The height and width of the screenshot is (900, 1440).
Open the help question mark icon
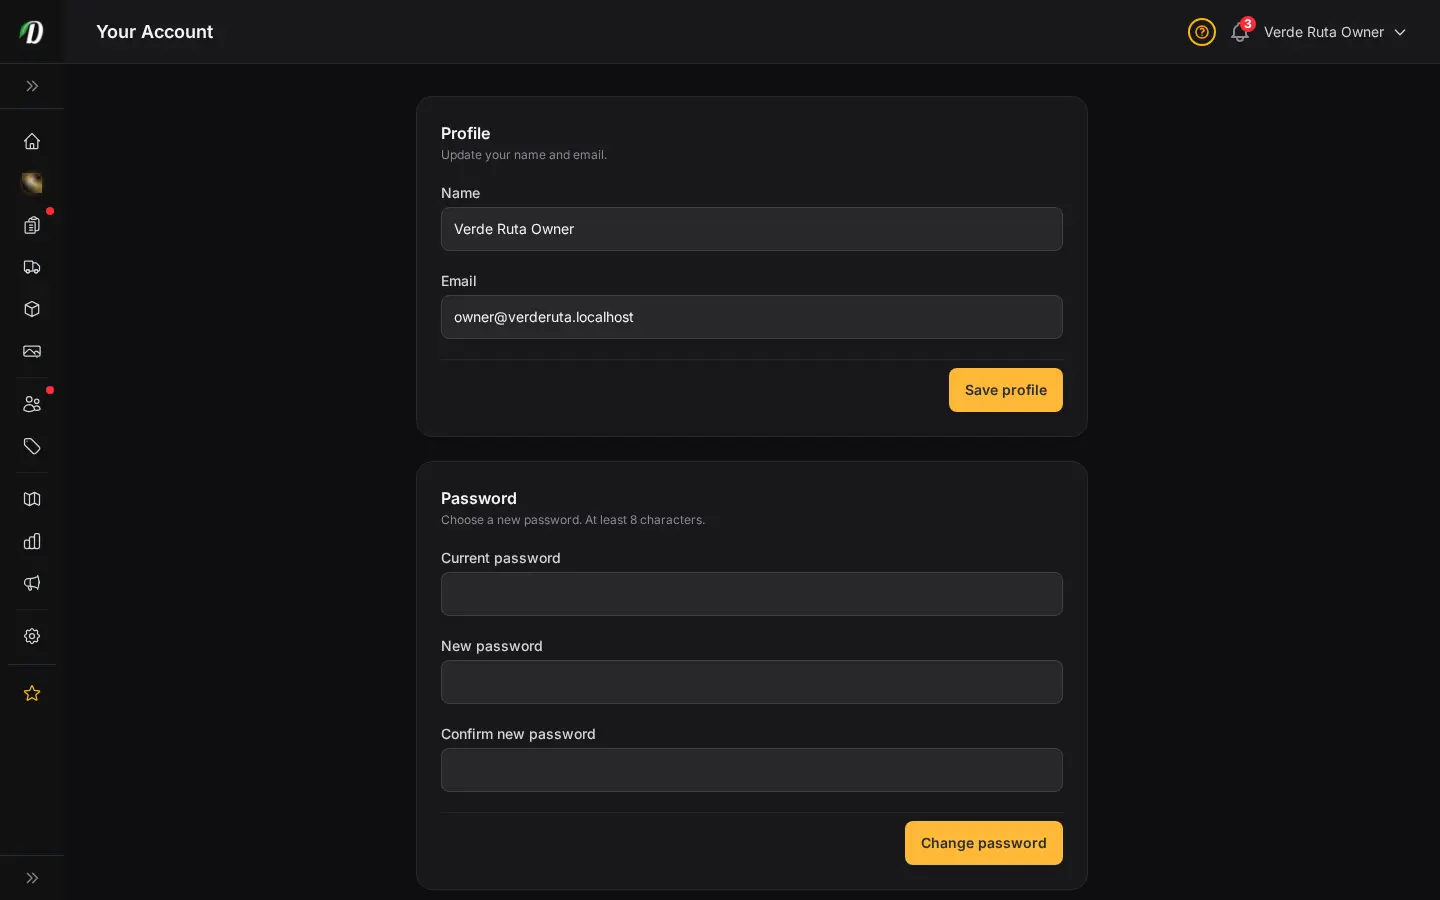click(x=1202, y=32)
